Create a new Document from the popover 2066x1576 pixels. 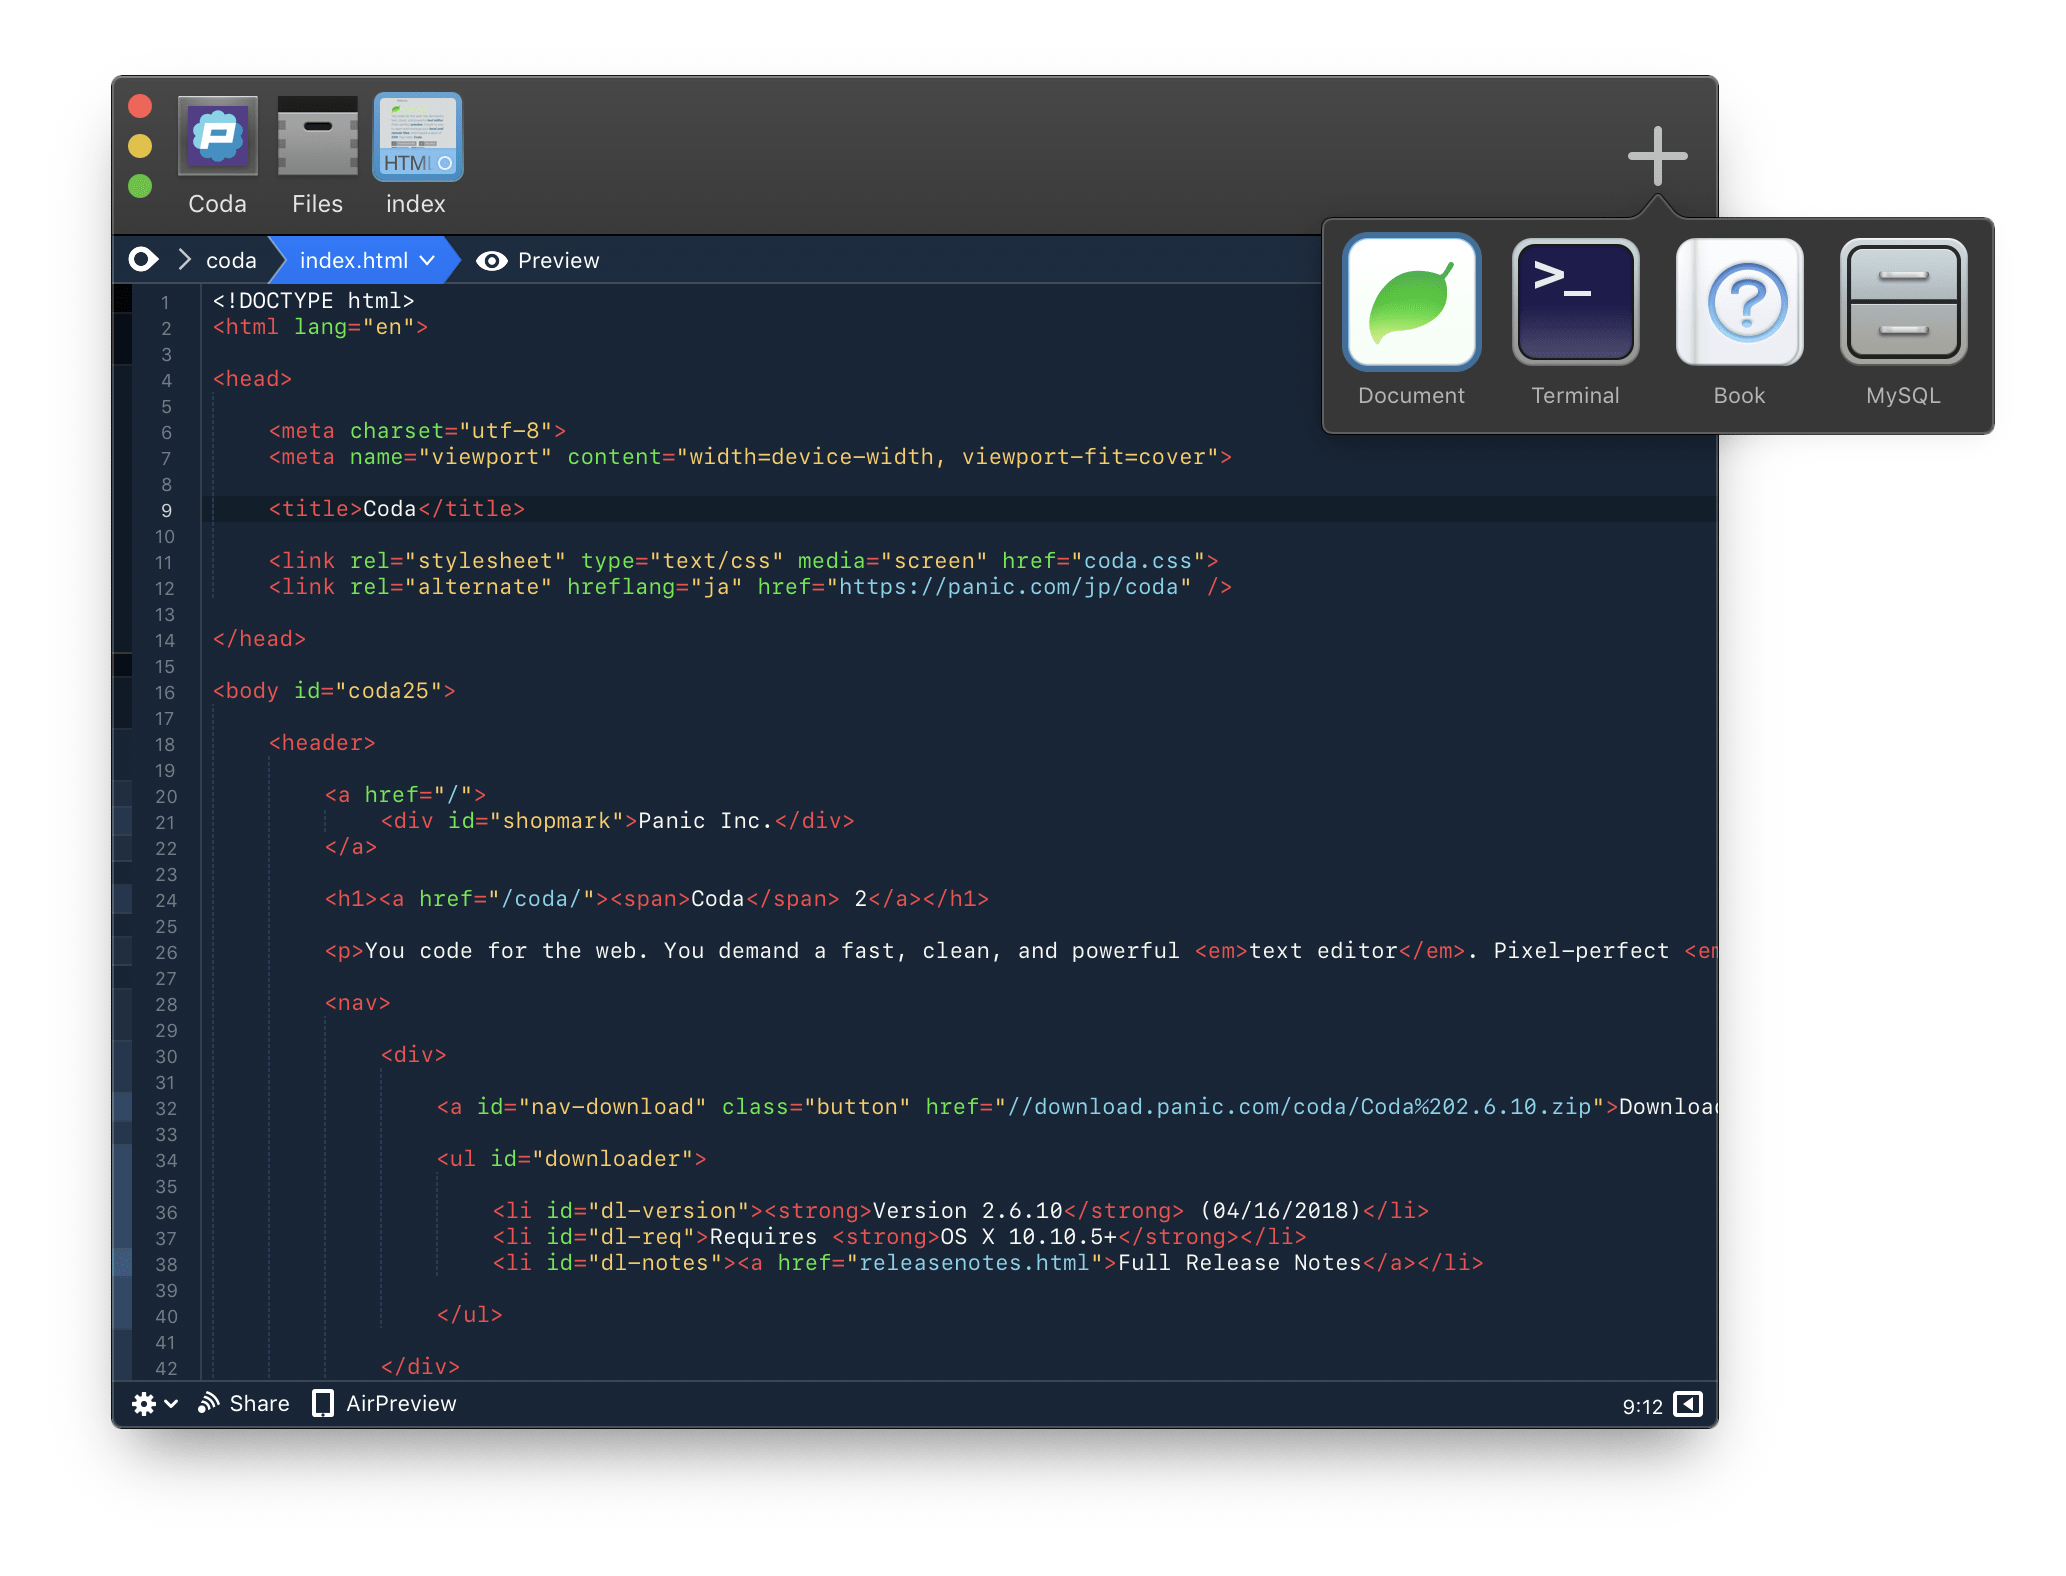1411,302
